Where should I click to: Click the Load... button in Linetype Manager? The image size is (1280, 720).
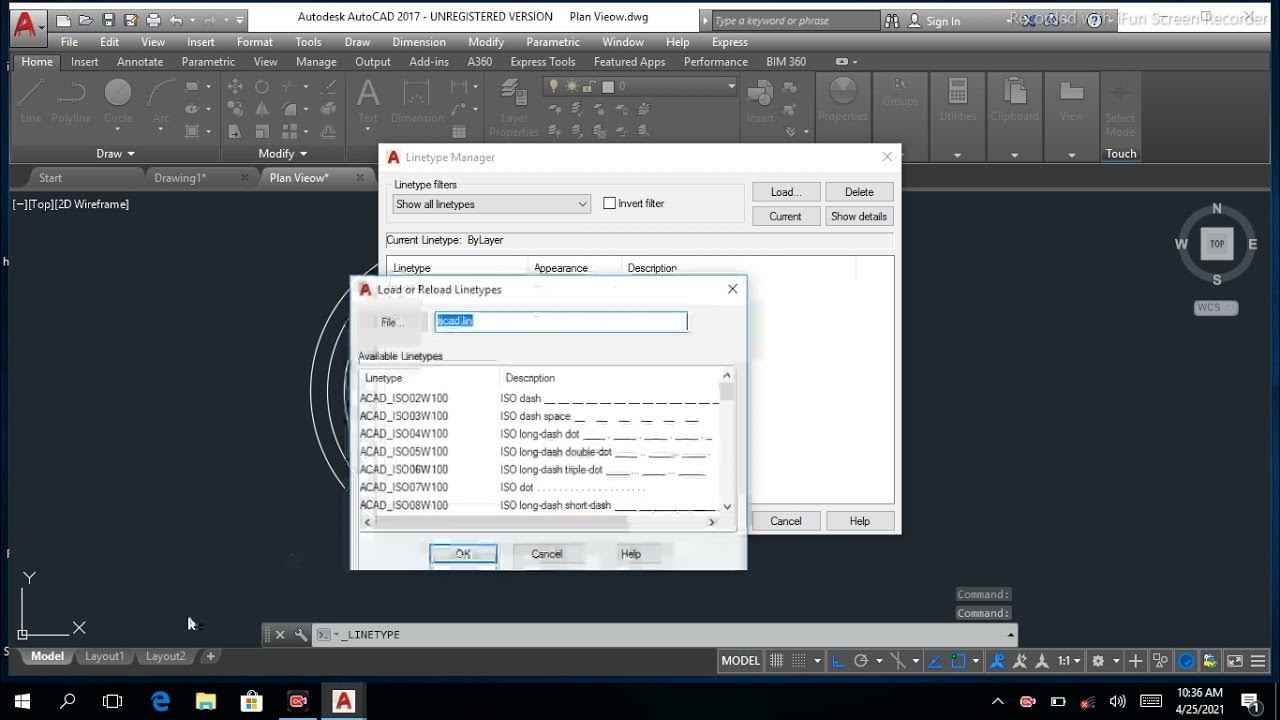click(x=785, y=192)
